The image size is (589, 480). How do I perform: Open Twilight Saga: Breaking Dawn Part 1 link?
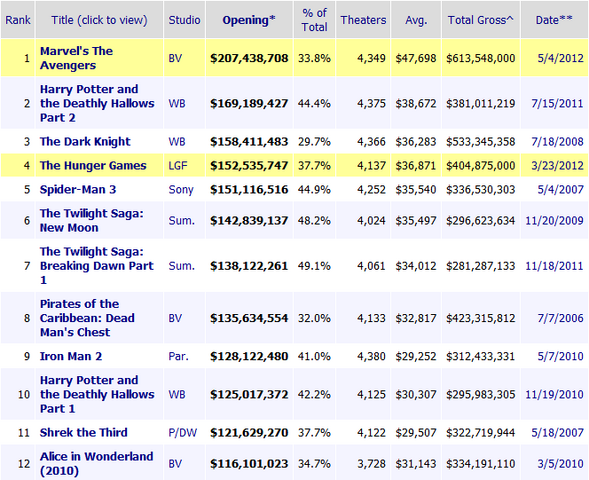pyautogui.click(x=97, y=266)
